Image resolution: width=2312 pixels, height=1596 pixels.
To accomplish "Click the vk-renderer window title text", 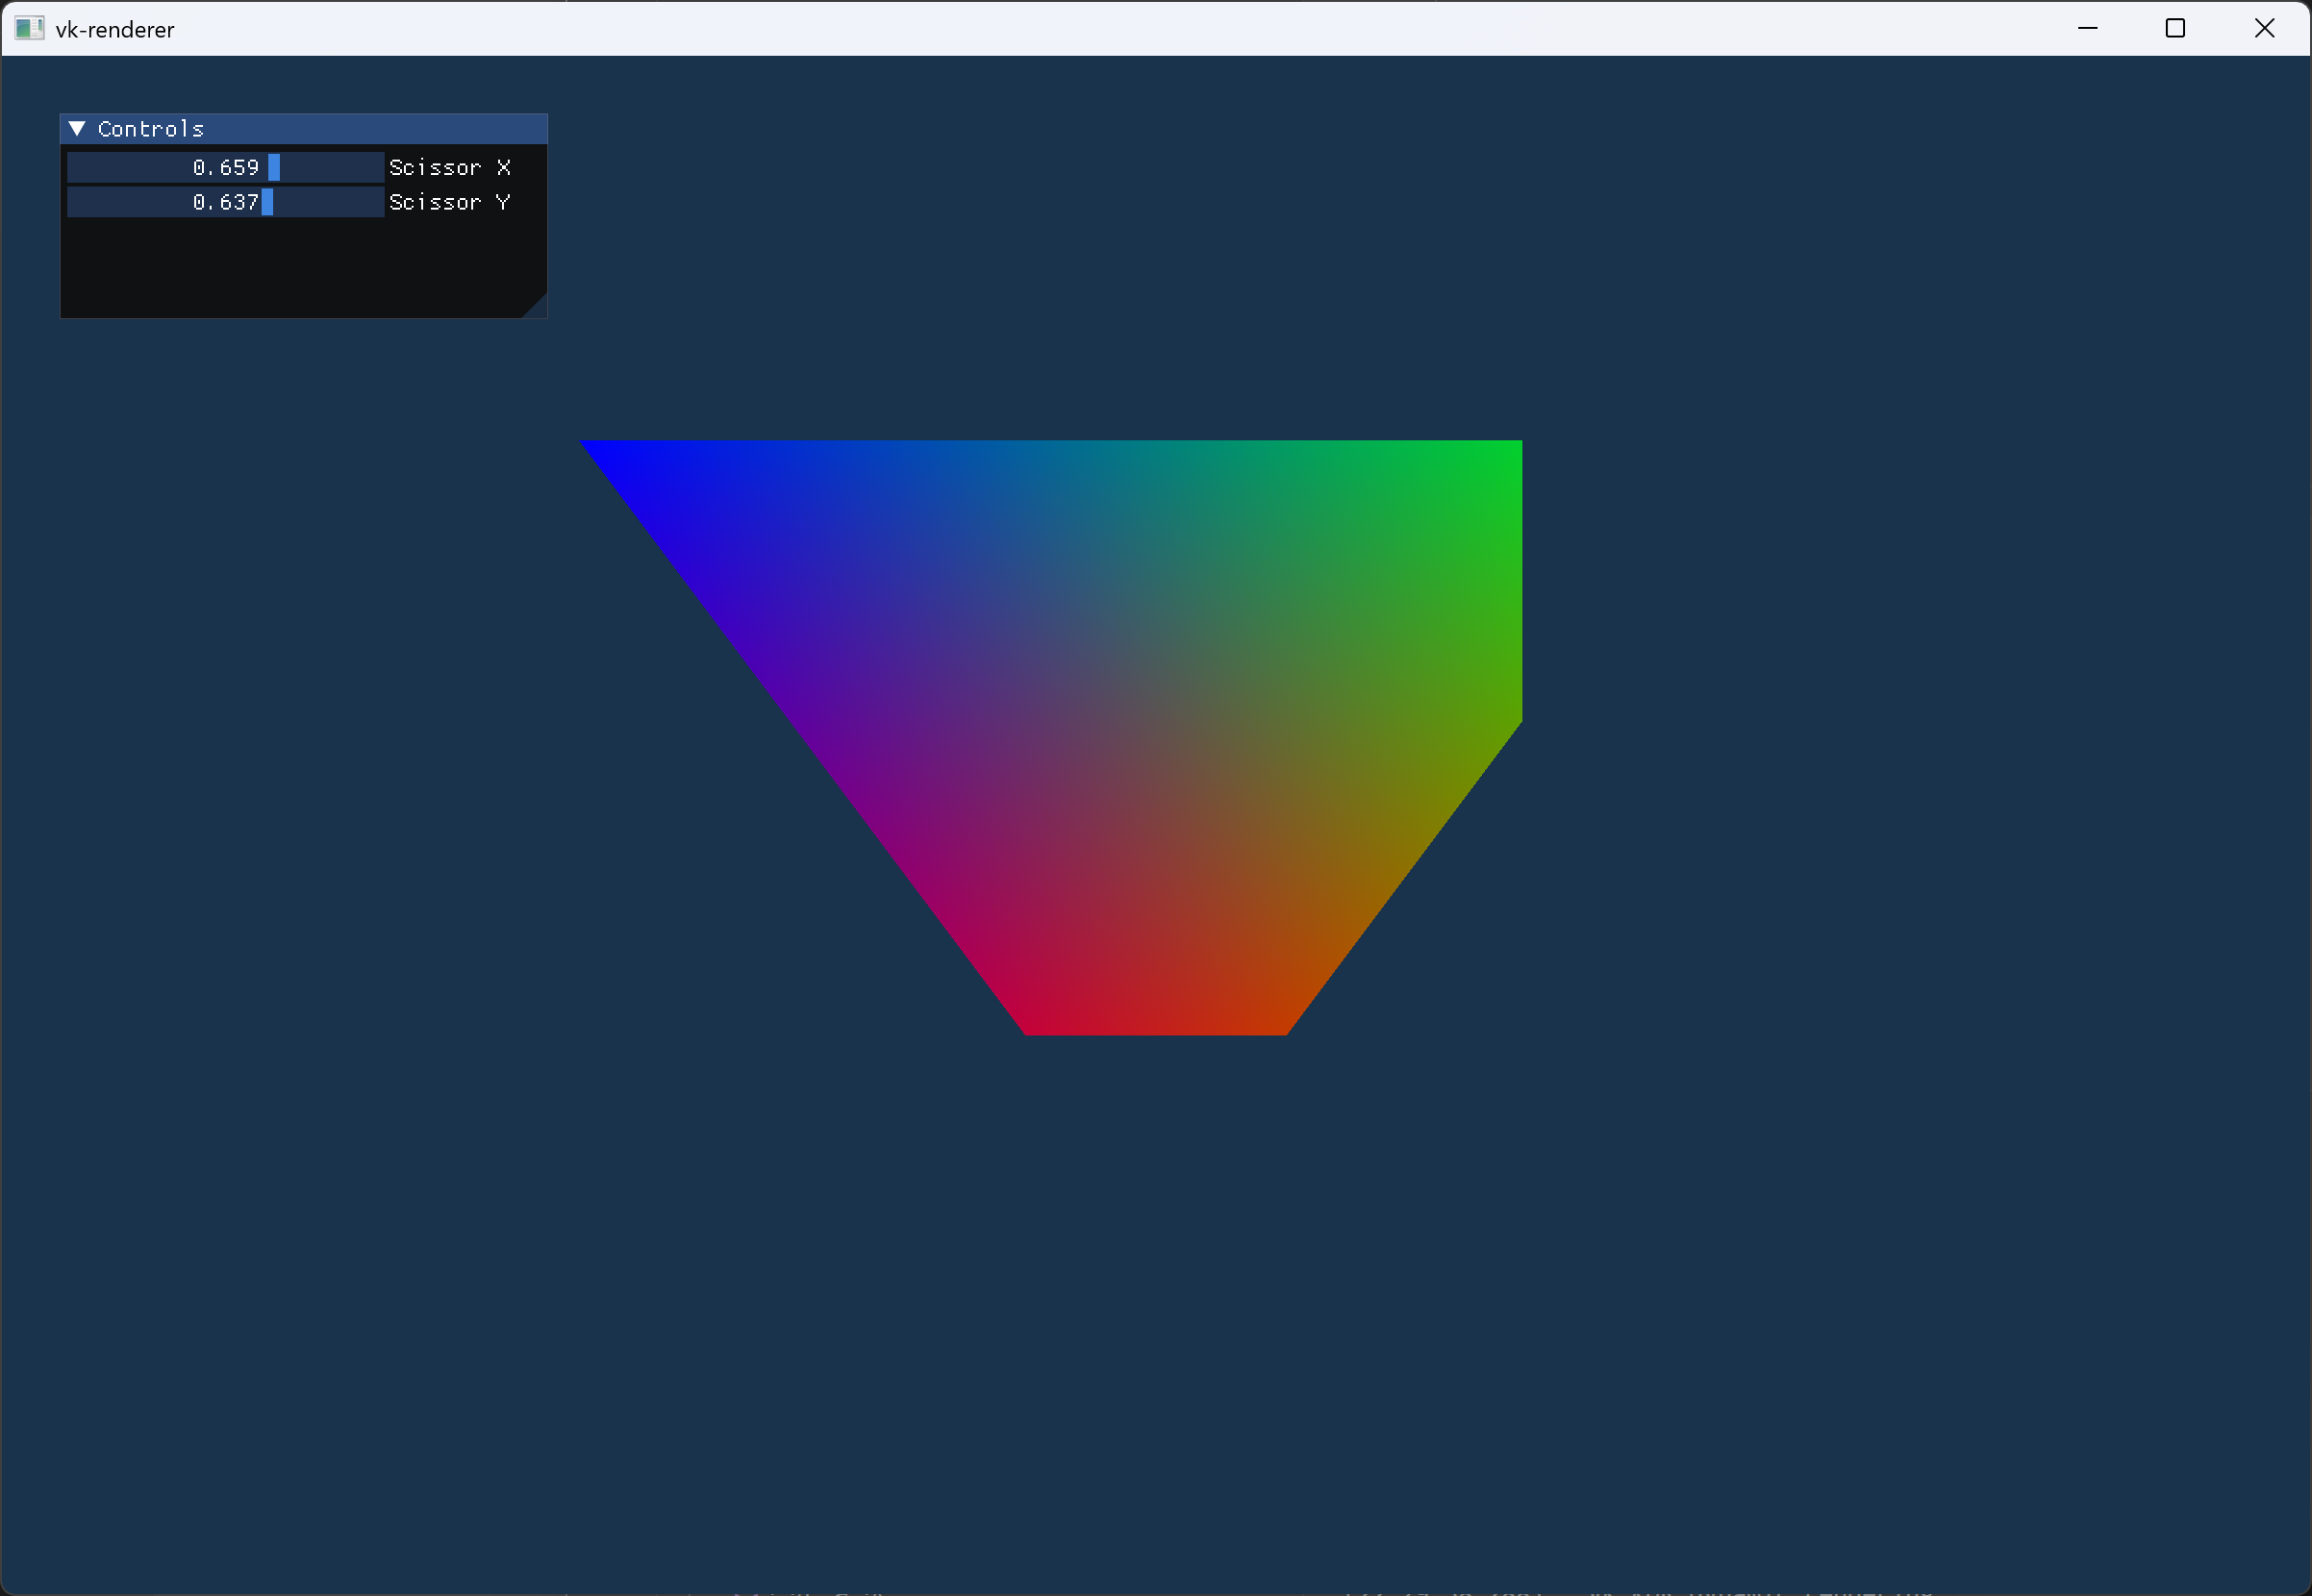I will (x=115, y=30).
